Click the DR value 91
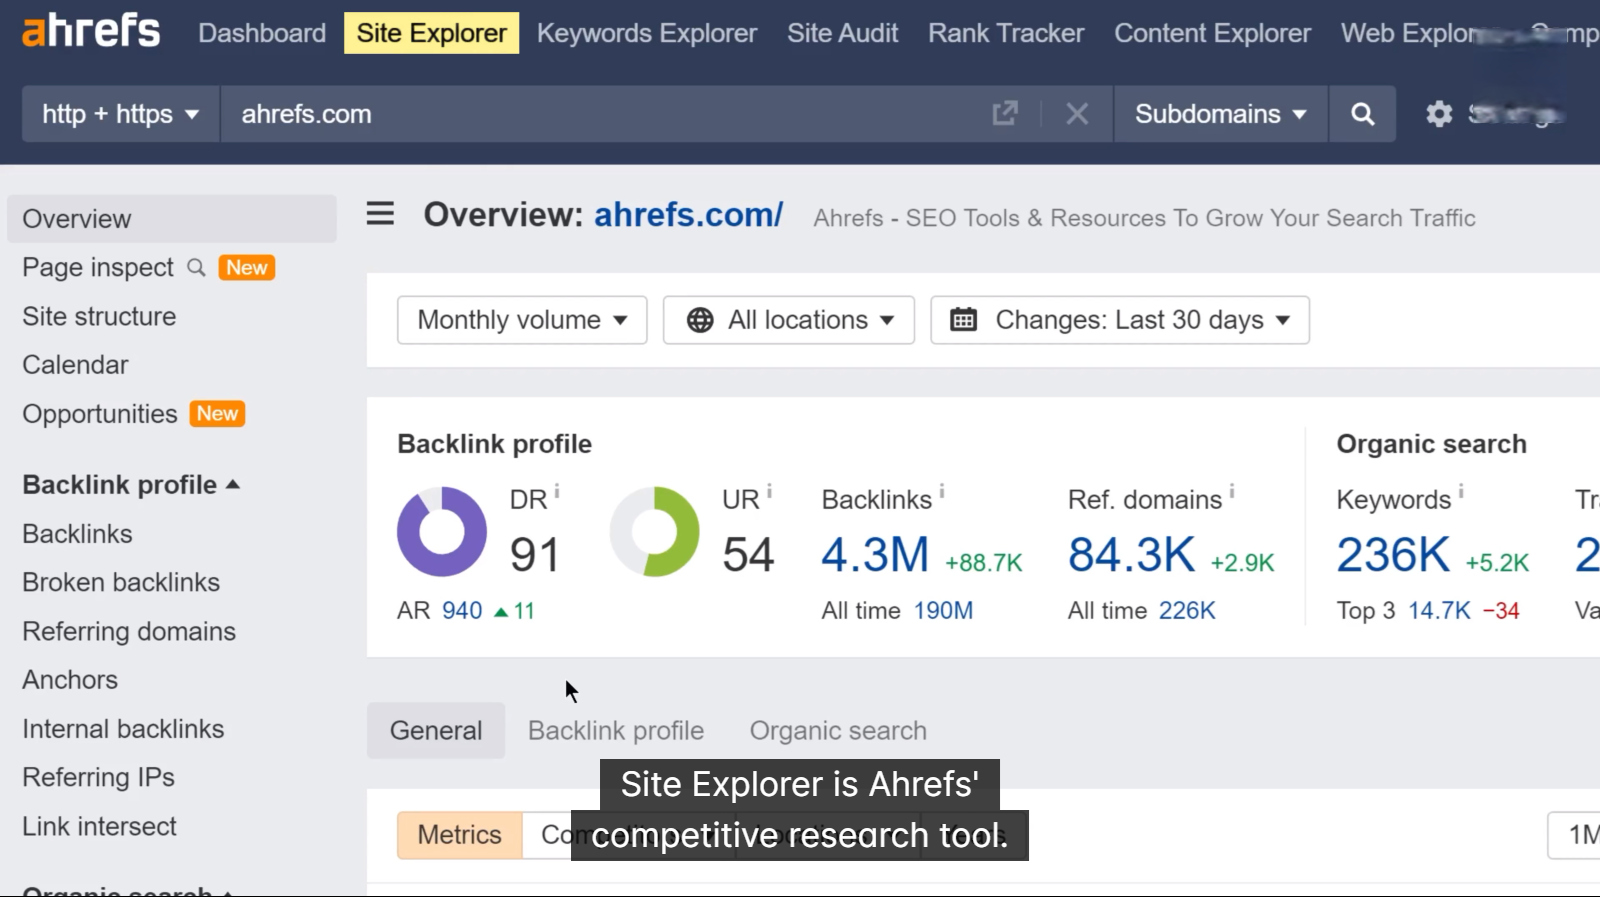 534,555
